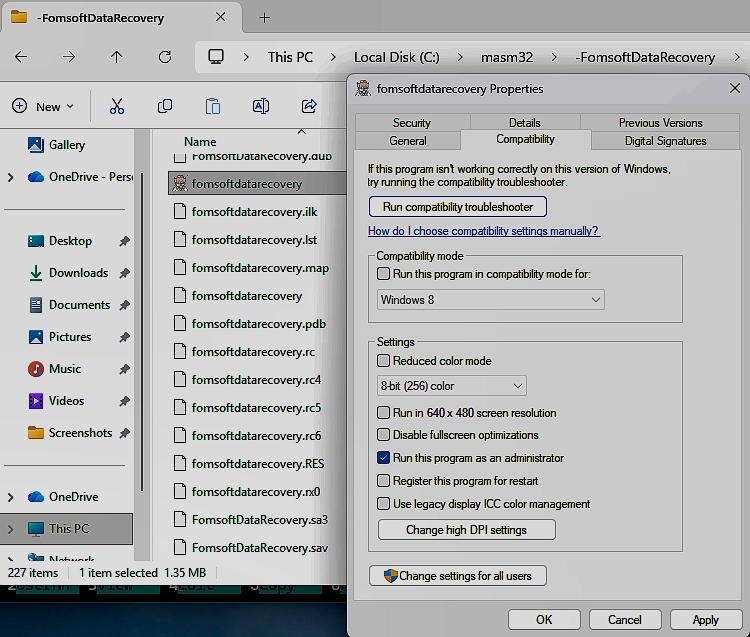Image resolution: width=750 pixels, height=637 pixels.
Task: Go forward with the right arrow in Explorer
Action: click(x=69, y=57)
